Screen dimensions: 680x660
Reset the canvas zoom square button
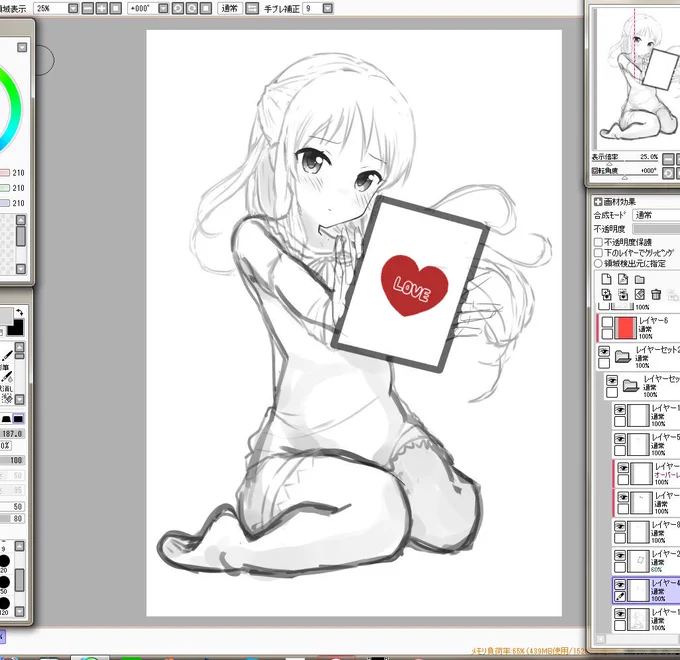pos(115,8)
